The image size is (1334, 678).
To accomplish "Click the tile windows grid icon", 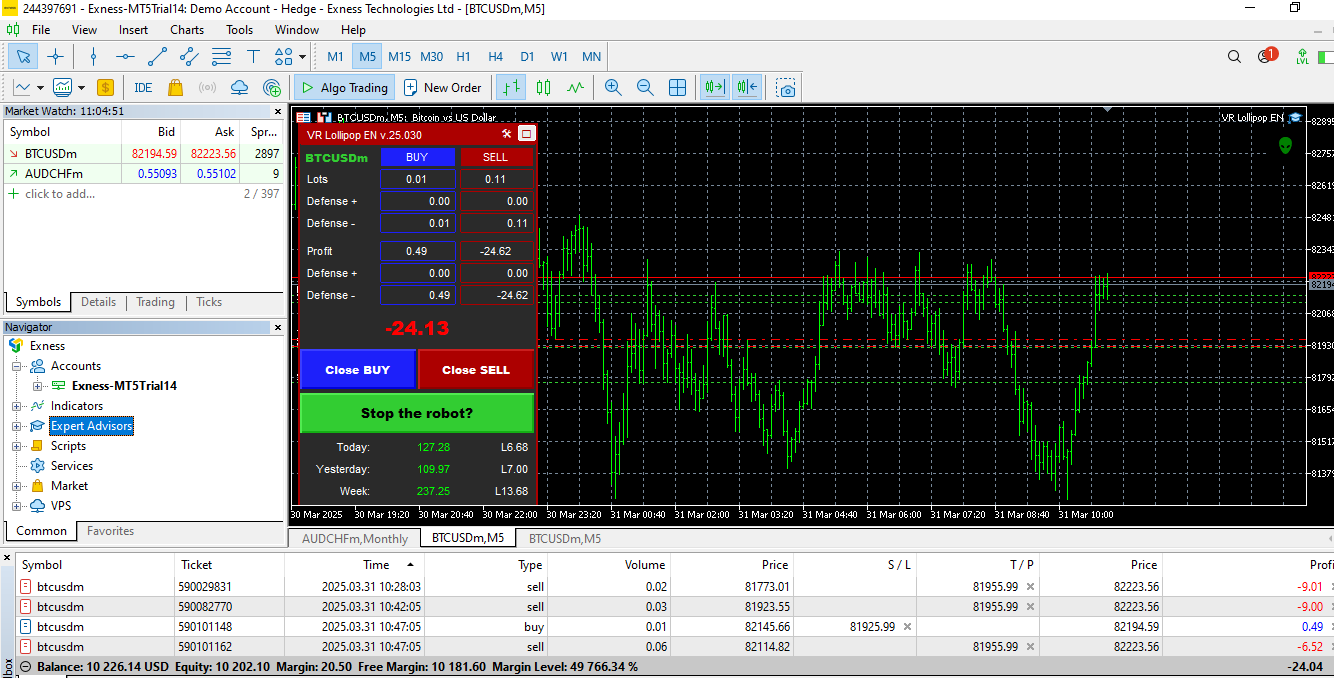I will click(677, 88).
